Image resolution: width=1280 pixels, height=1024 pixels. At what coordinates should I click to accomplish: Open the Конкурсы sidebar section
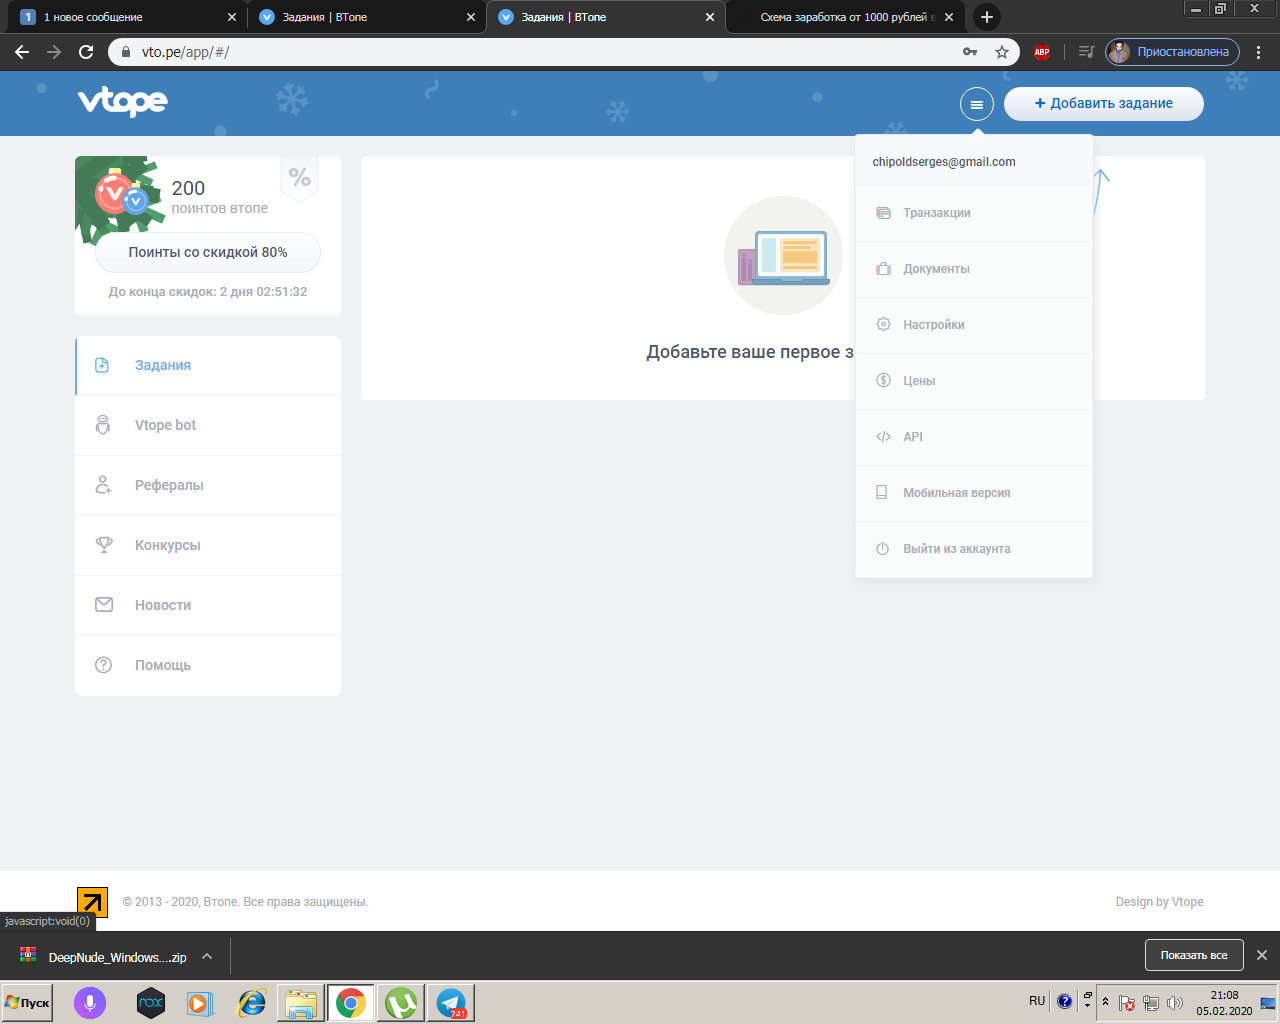(x=208, y=546)
